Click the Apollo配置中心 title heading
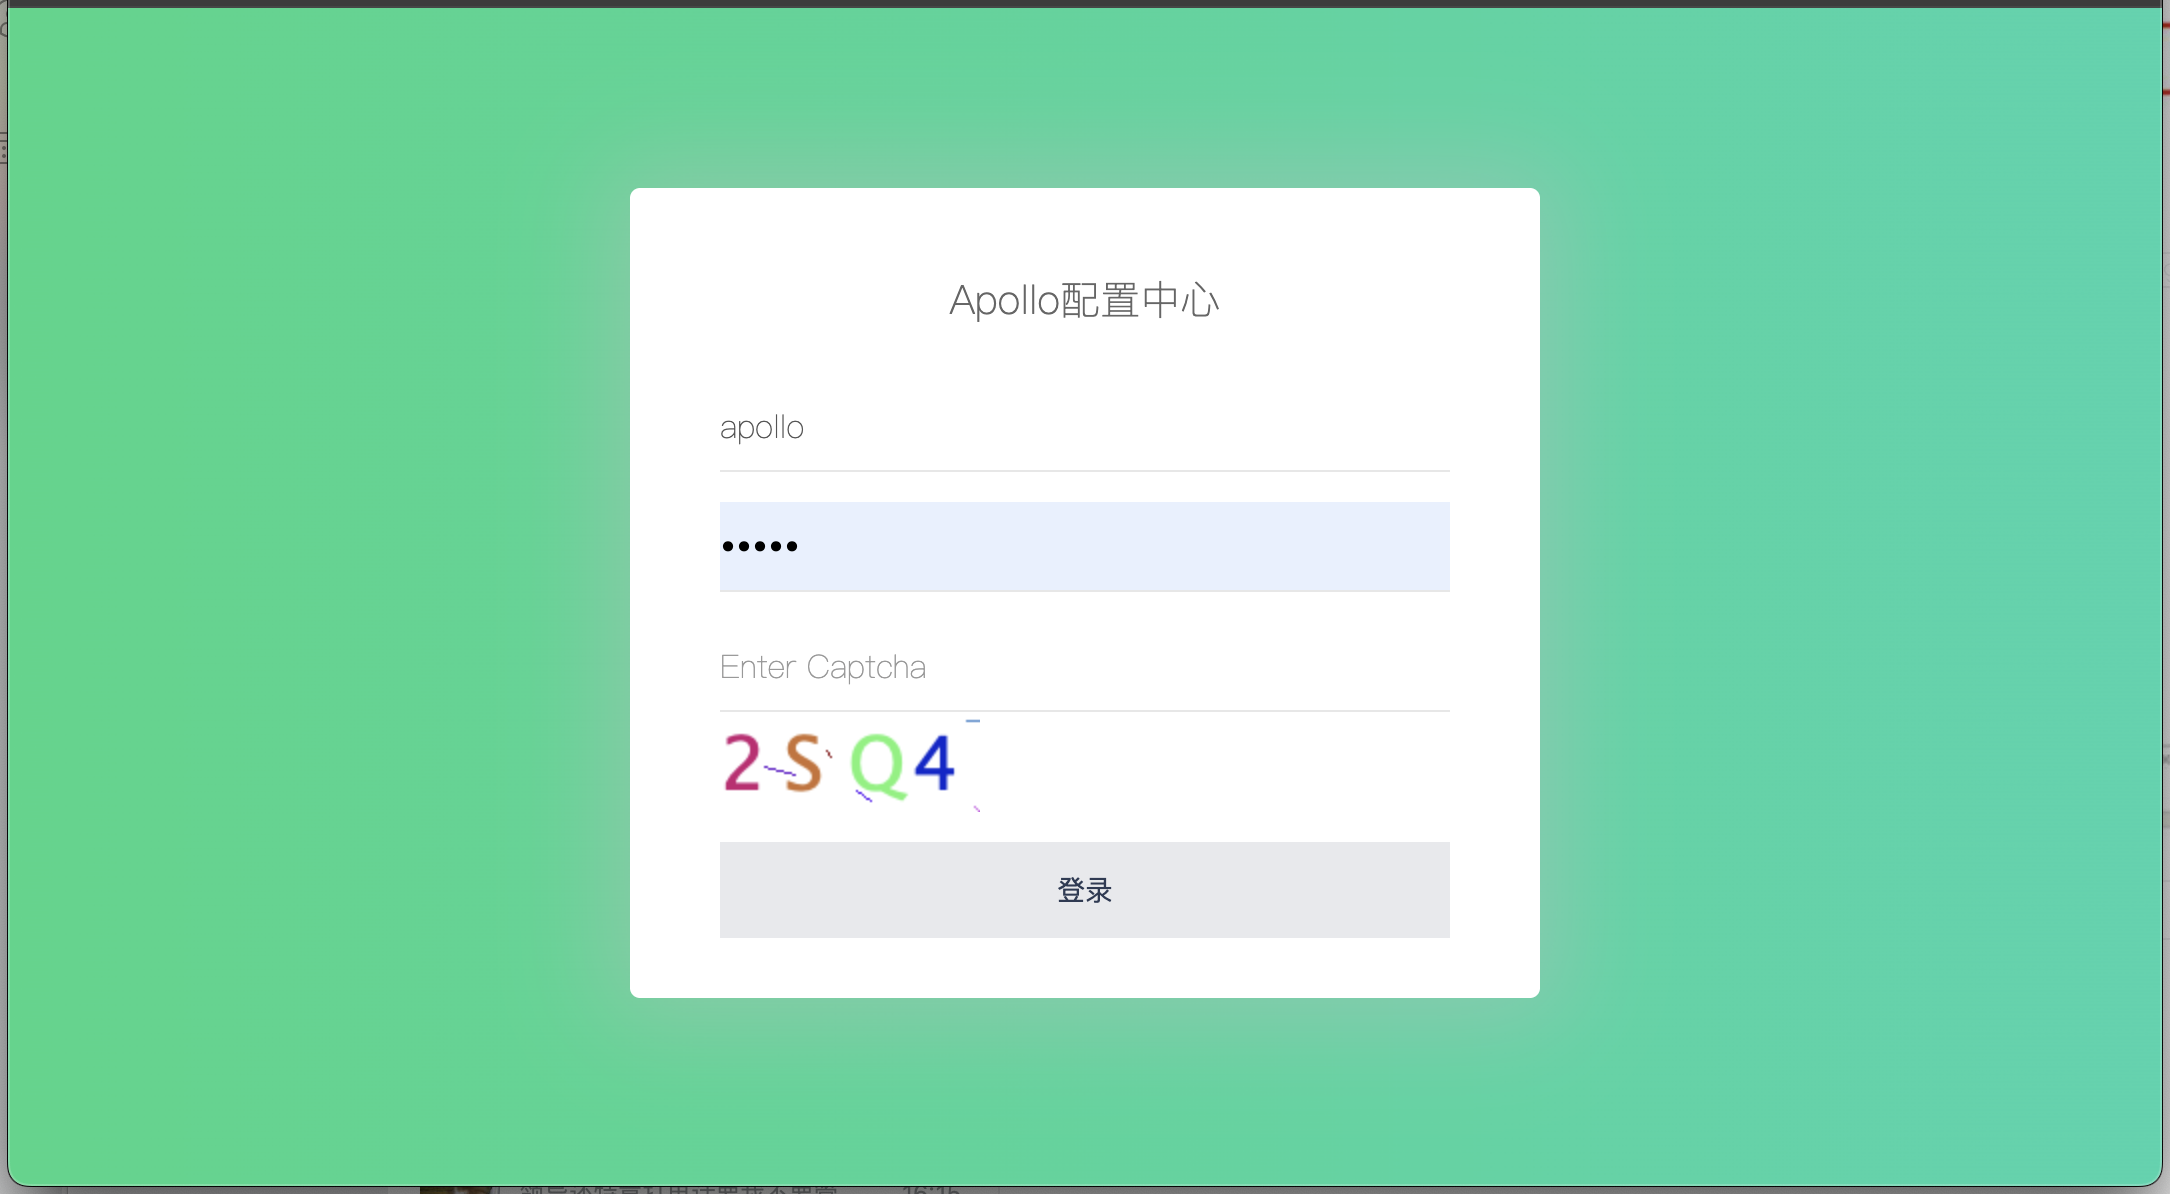The width and height of the screenshot is (2170, 1194). click(1084, 300)
